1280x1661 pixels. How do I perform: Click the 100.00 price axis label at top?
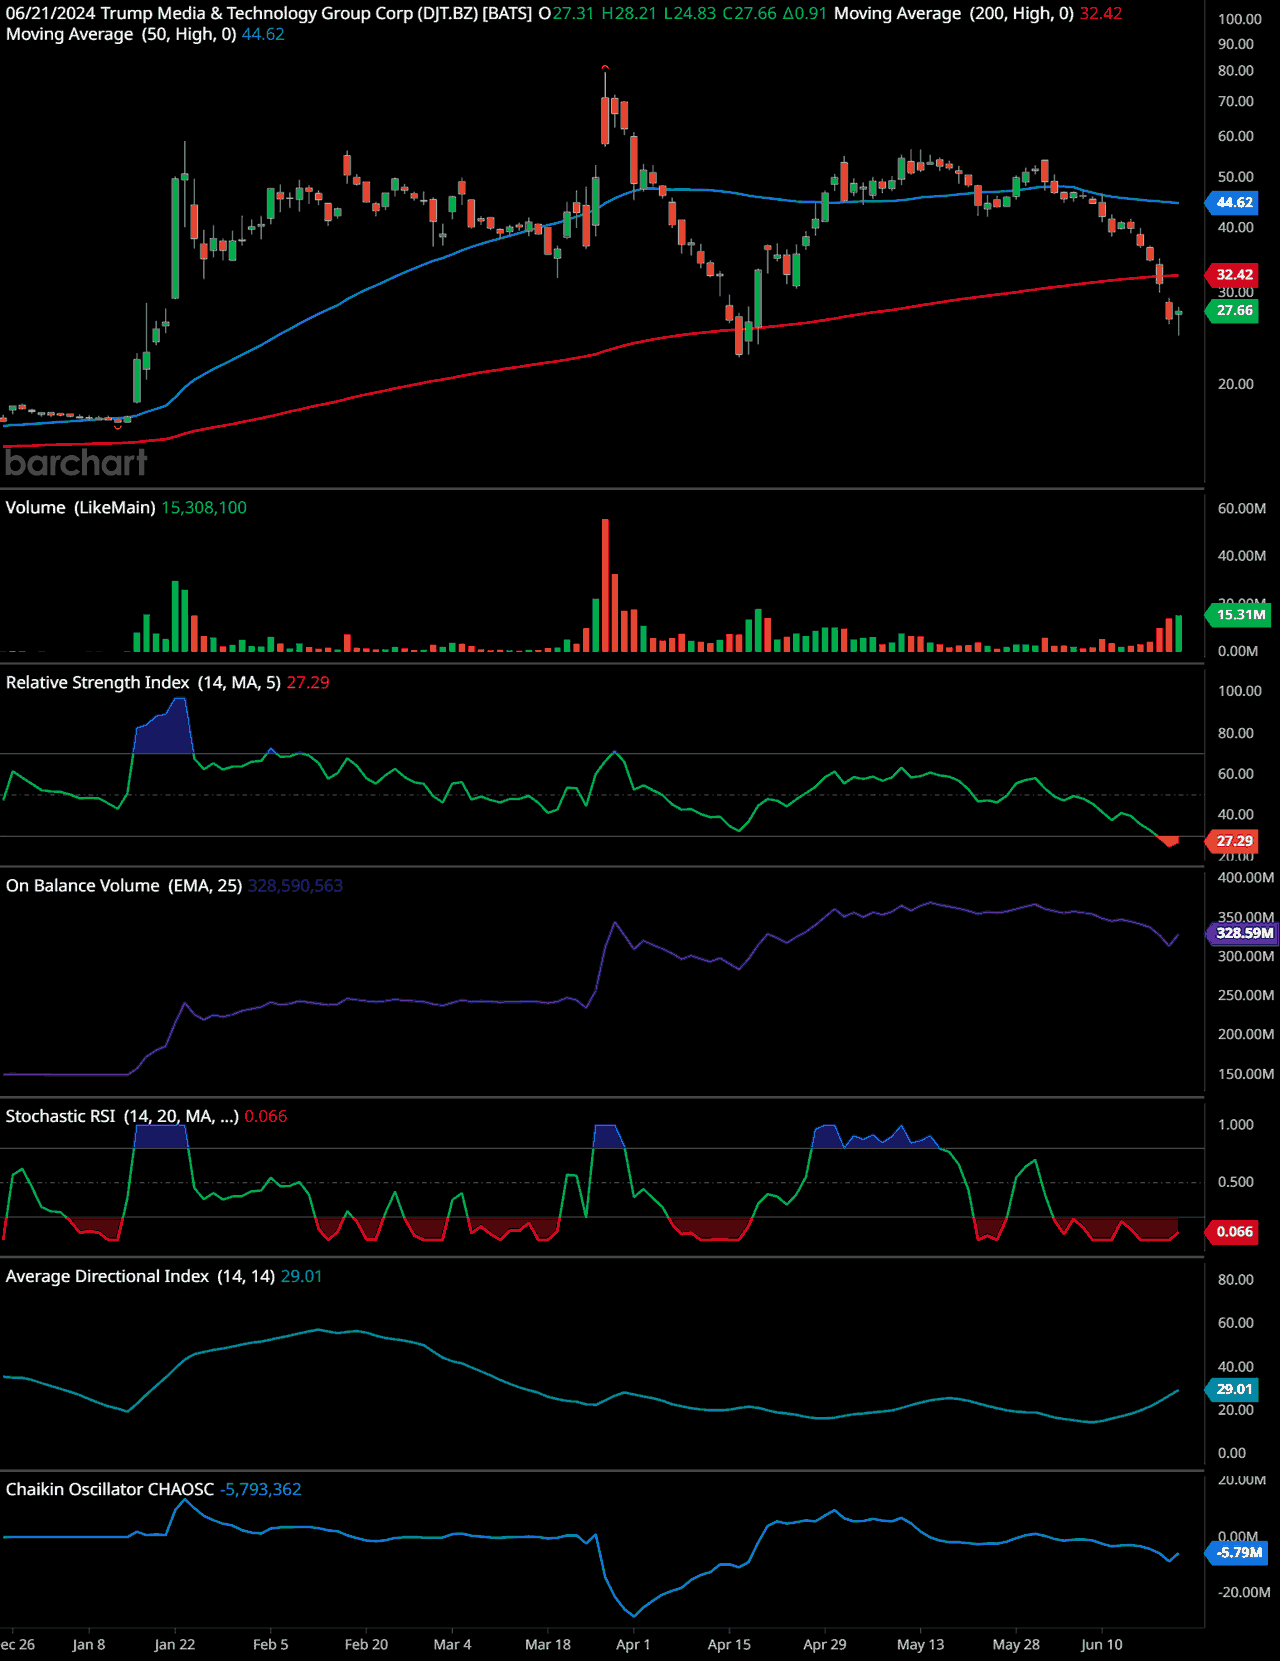pos(1240,19)
